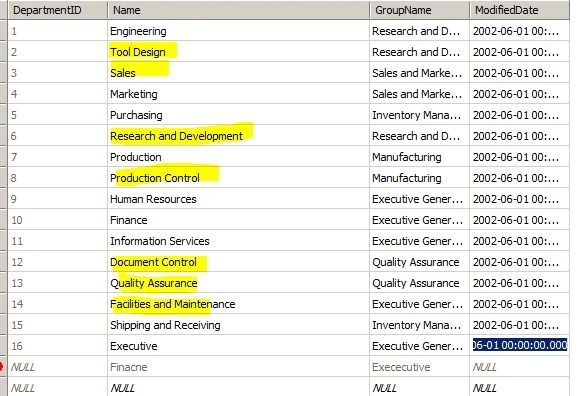Image resolution: width=583 pixels, height=396 pixels.
Task: Select DepartmentID cell 9
Action: pyautogui.click(x=57, y=199)
